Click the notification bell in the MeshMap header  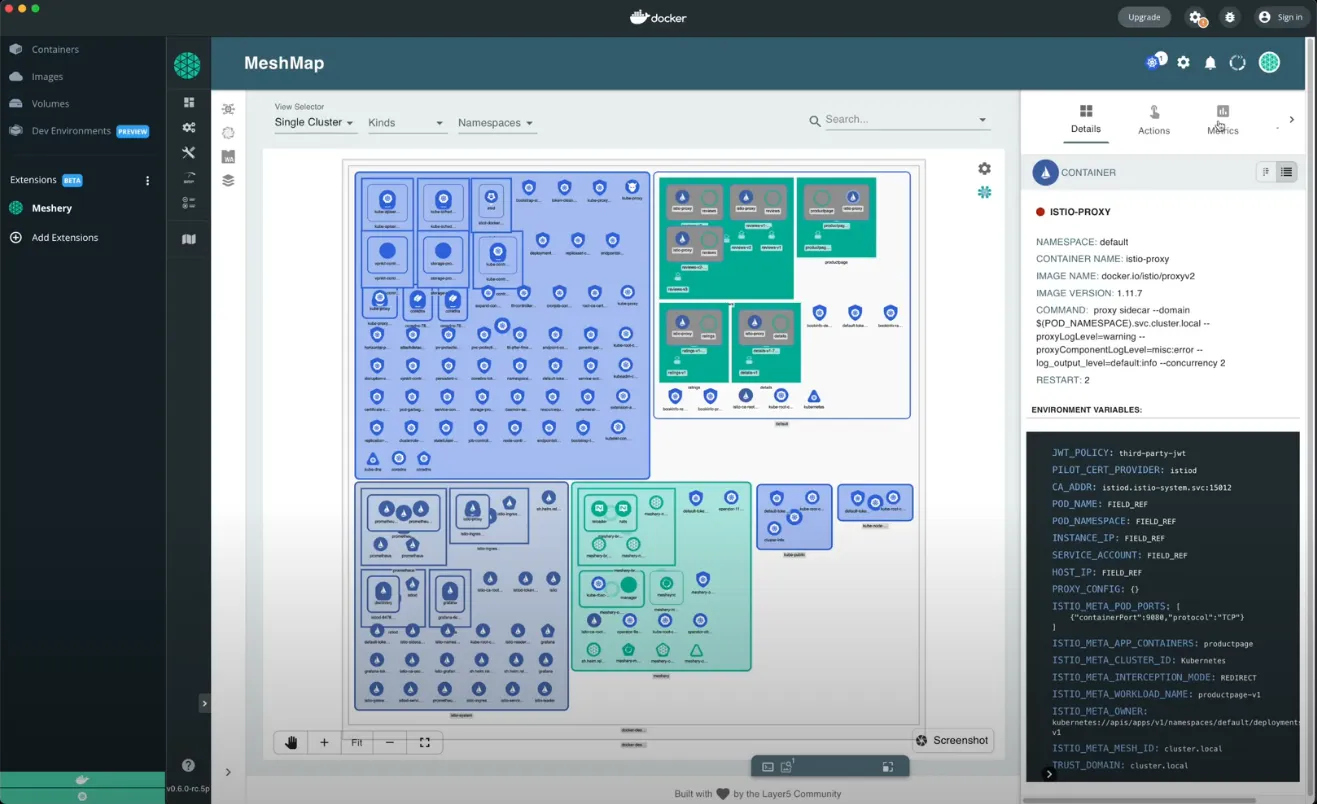[x=1210, y=62]
